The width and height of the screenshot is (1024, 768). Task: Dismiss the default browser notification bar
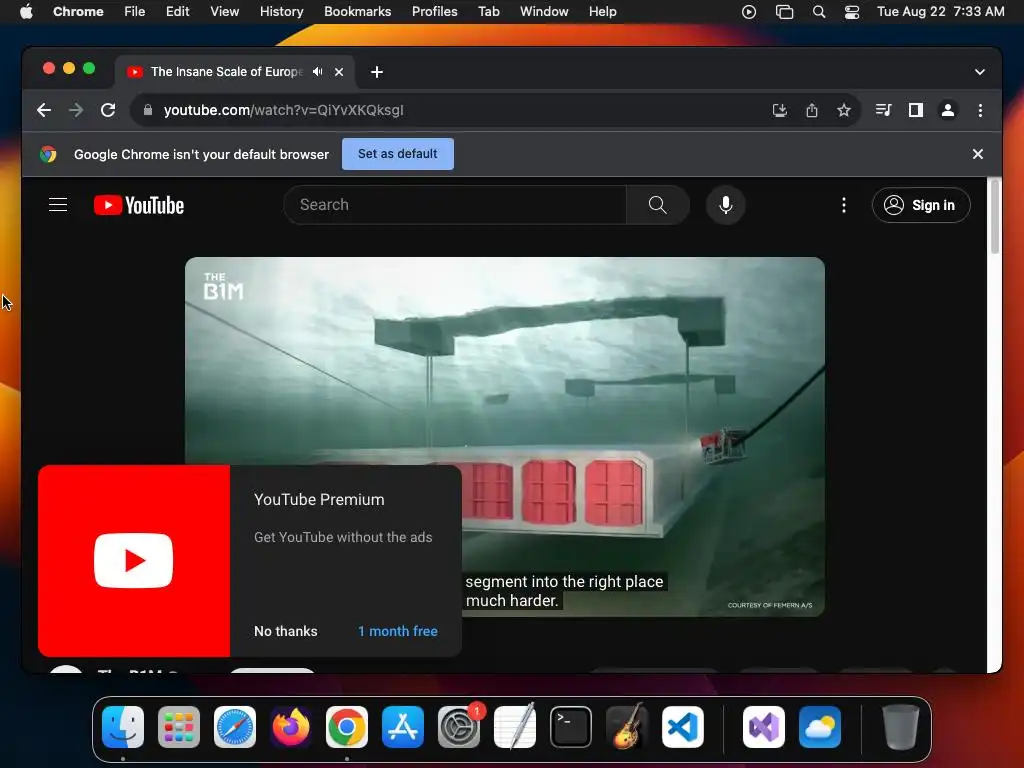click(x=978, y=154)
